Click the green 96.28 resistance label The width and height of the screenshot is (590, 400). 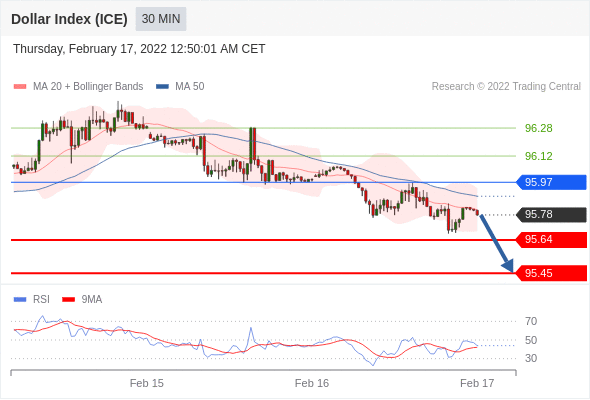pos(538,128)
